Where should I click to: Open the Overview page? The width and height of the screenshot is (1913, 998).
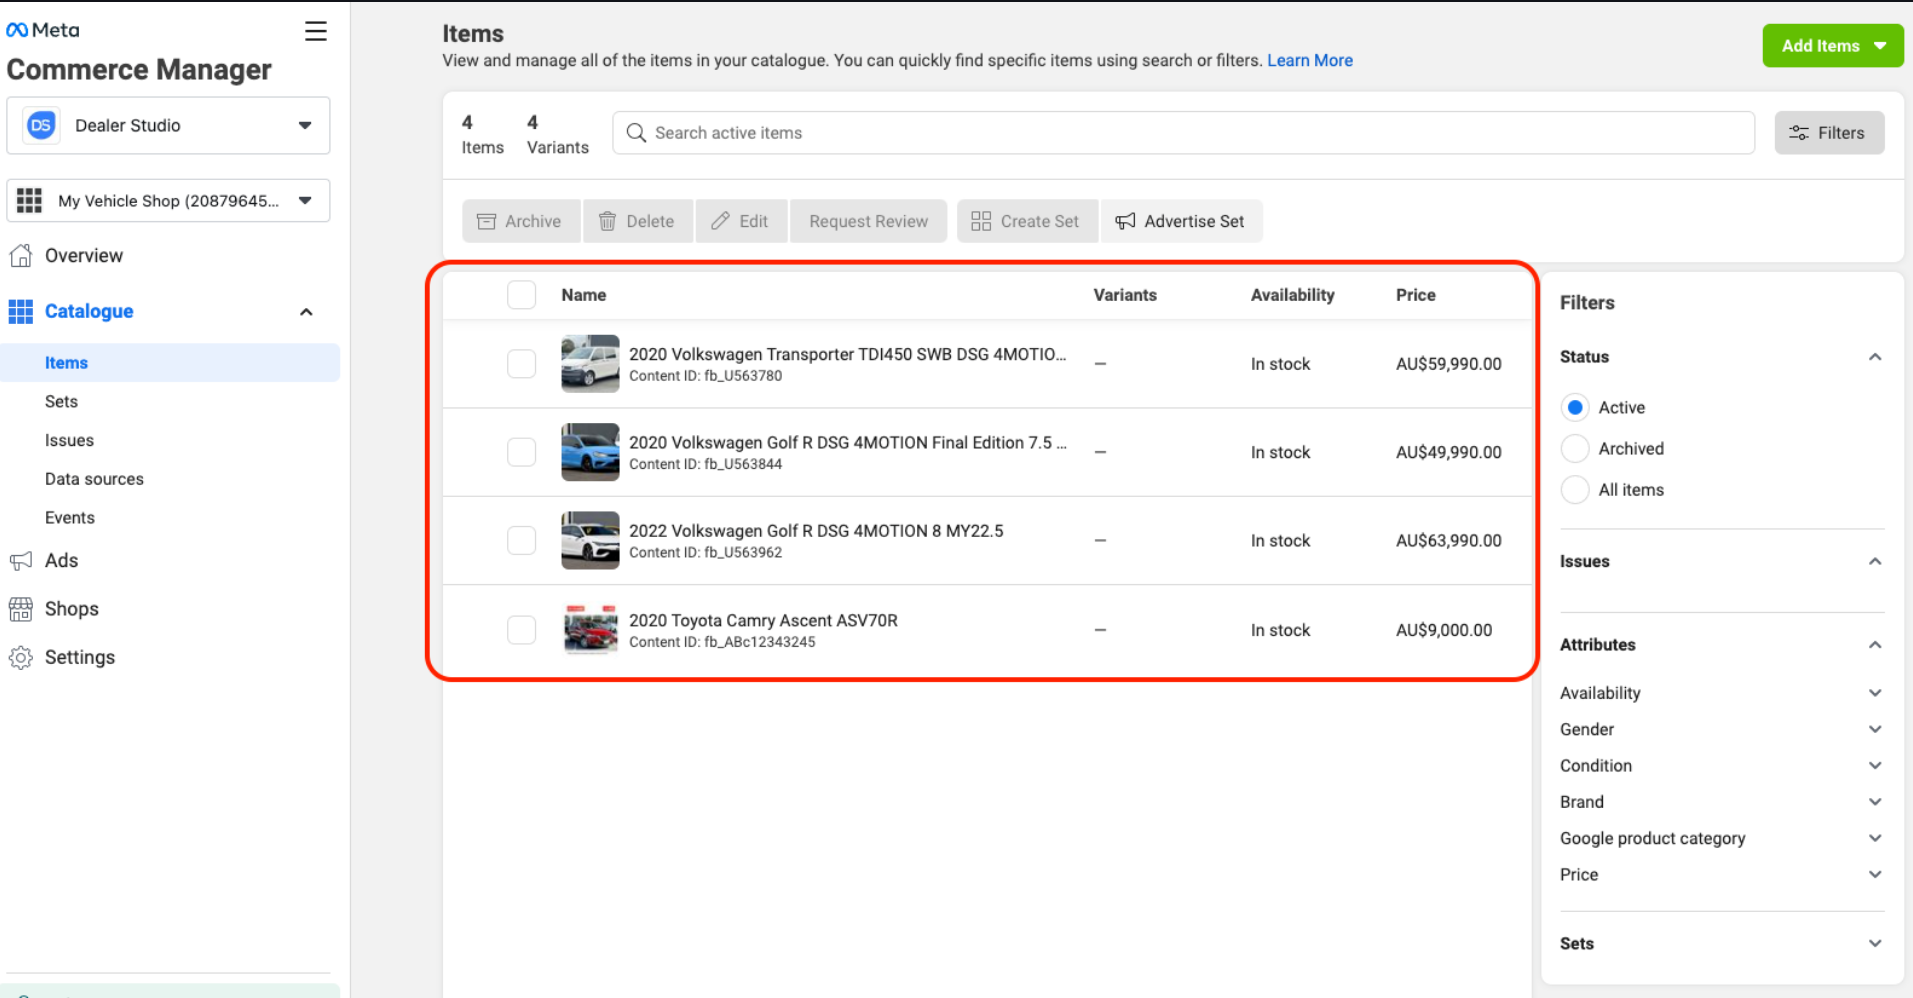coord(84,255)
